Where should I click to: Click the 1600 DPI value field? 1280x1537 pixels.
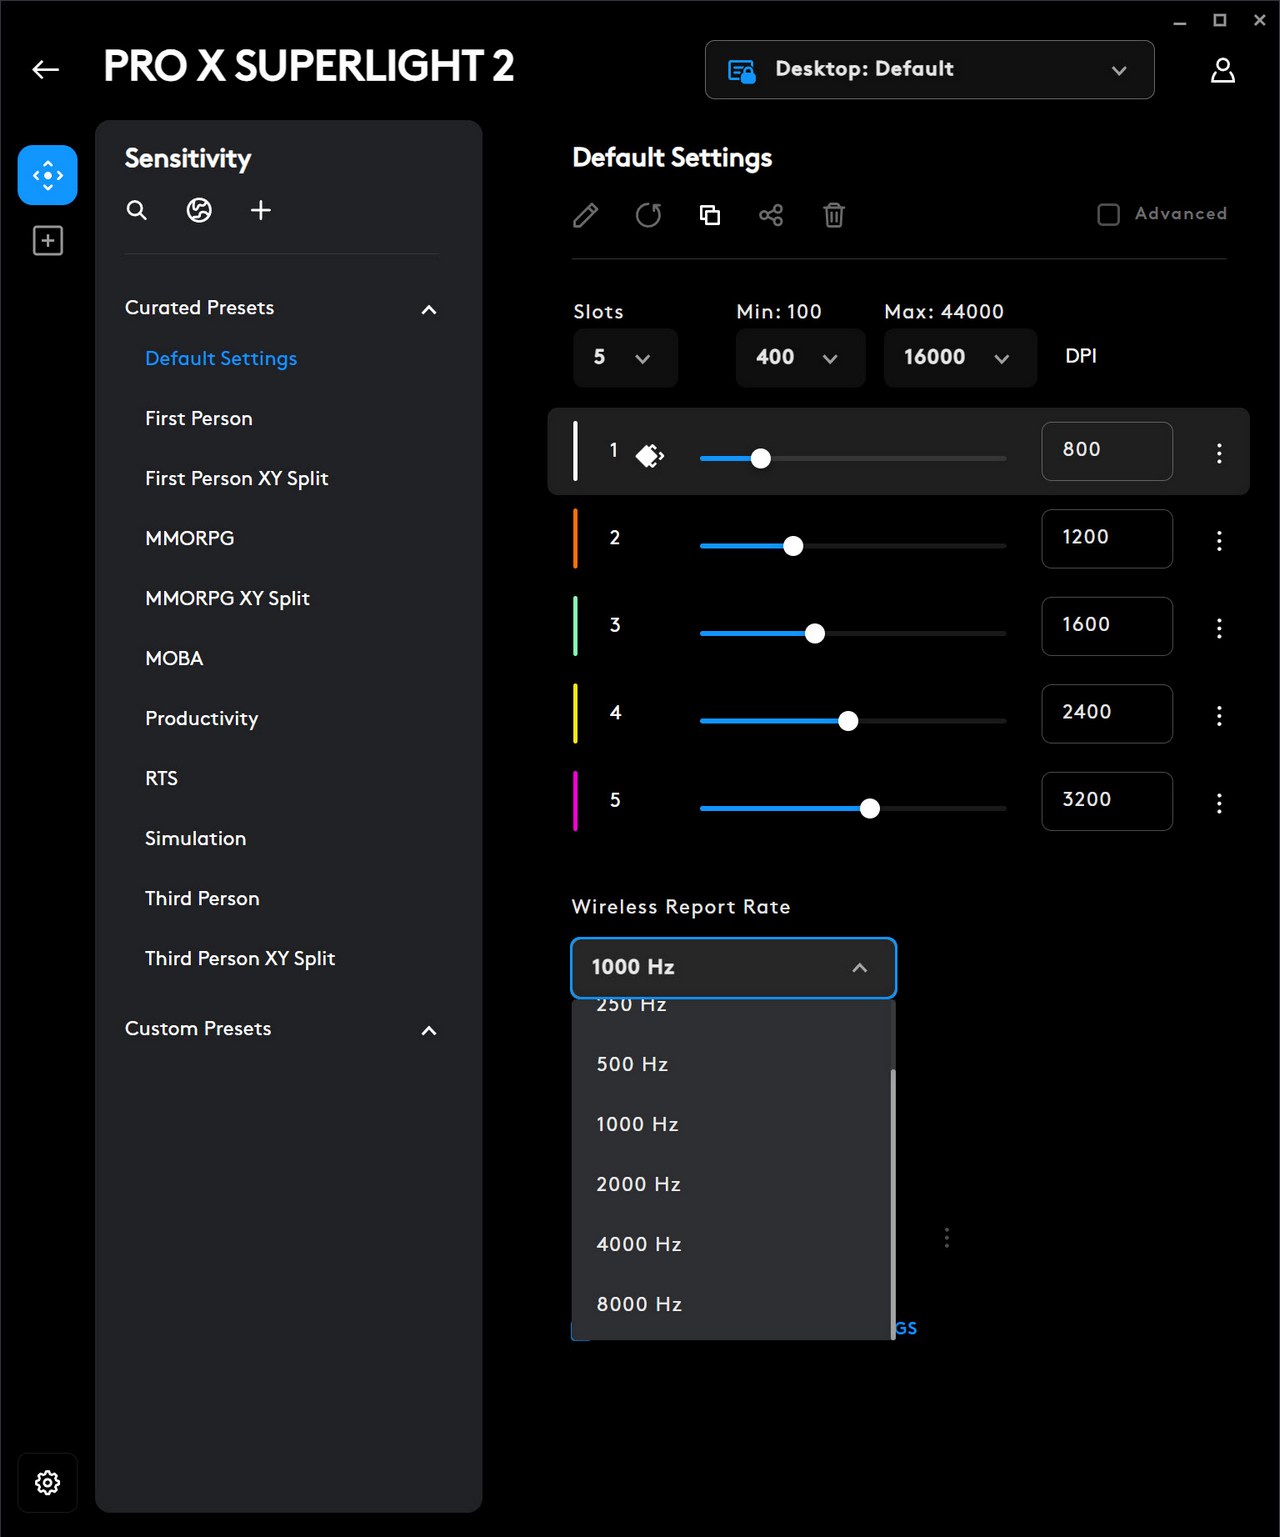point(1107,626)
